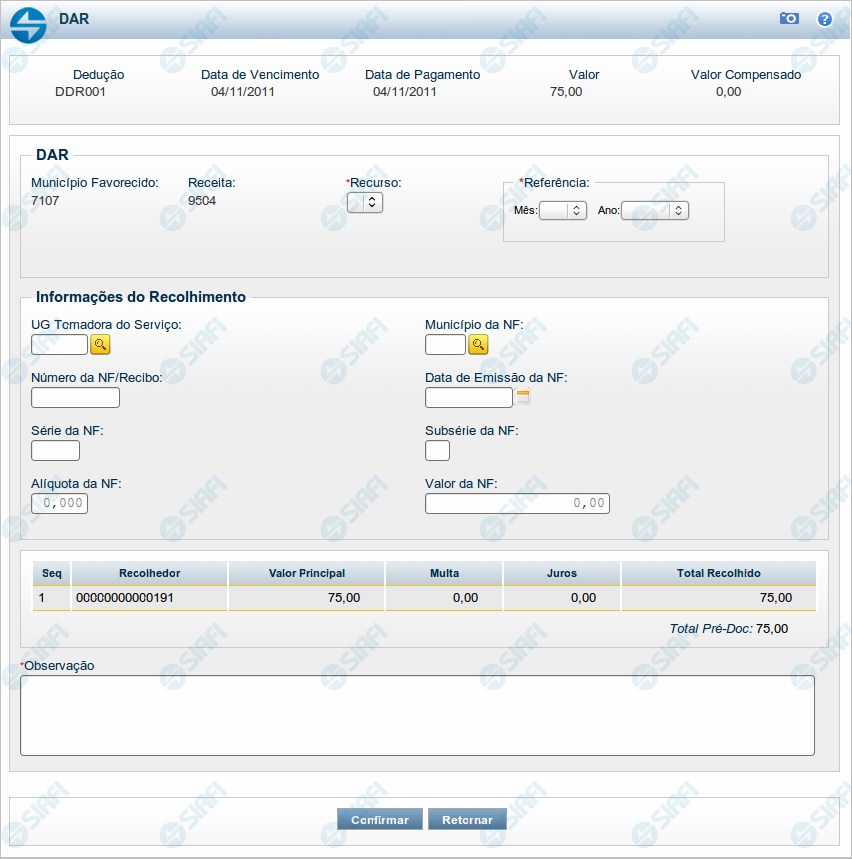Open UG Tomadora do Serviço search lookup
Viewport: 852px width, 859px height.
100,344
